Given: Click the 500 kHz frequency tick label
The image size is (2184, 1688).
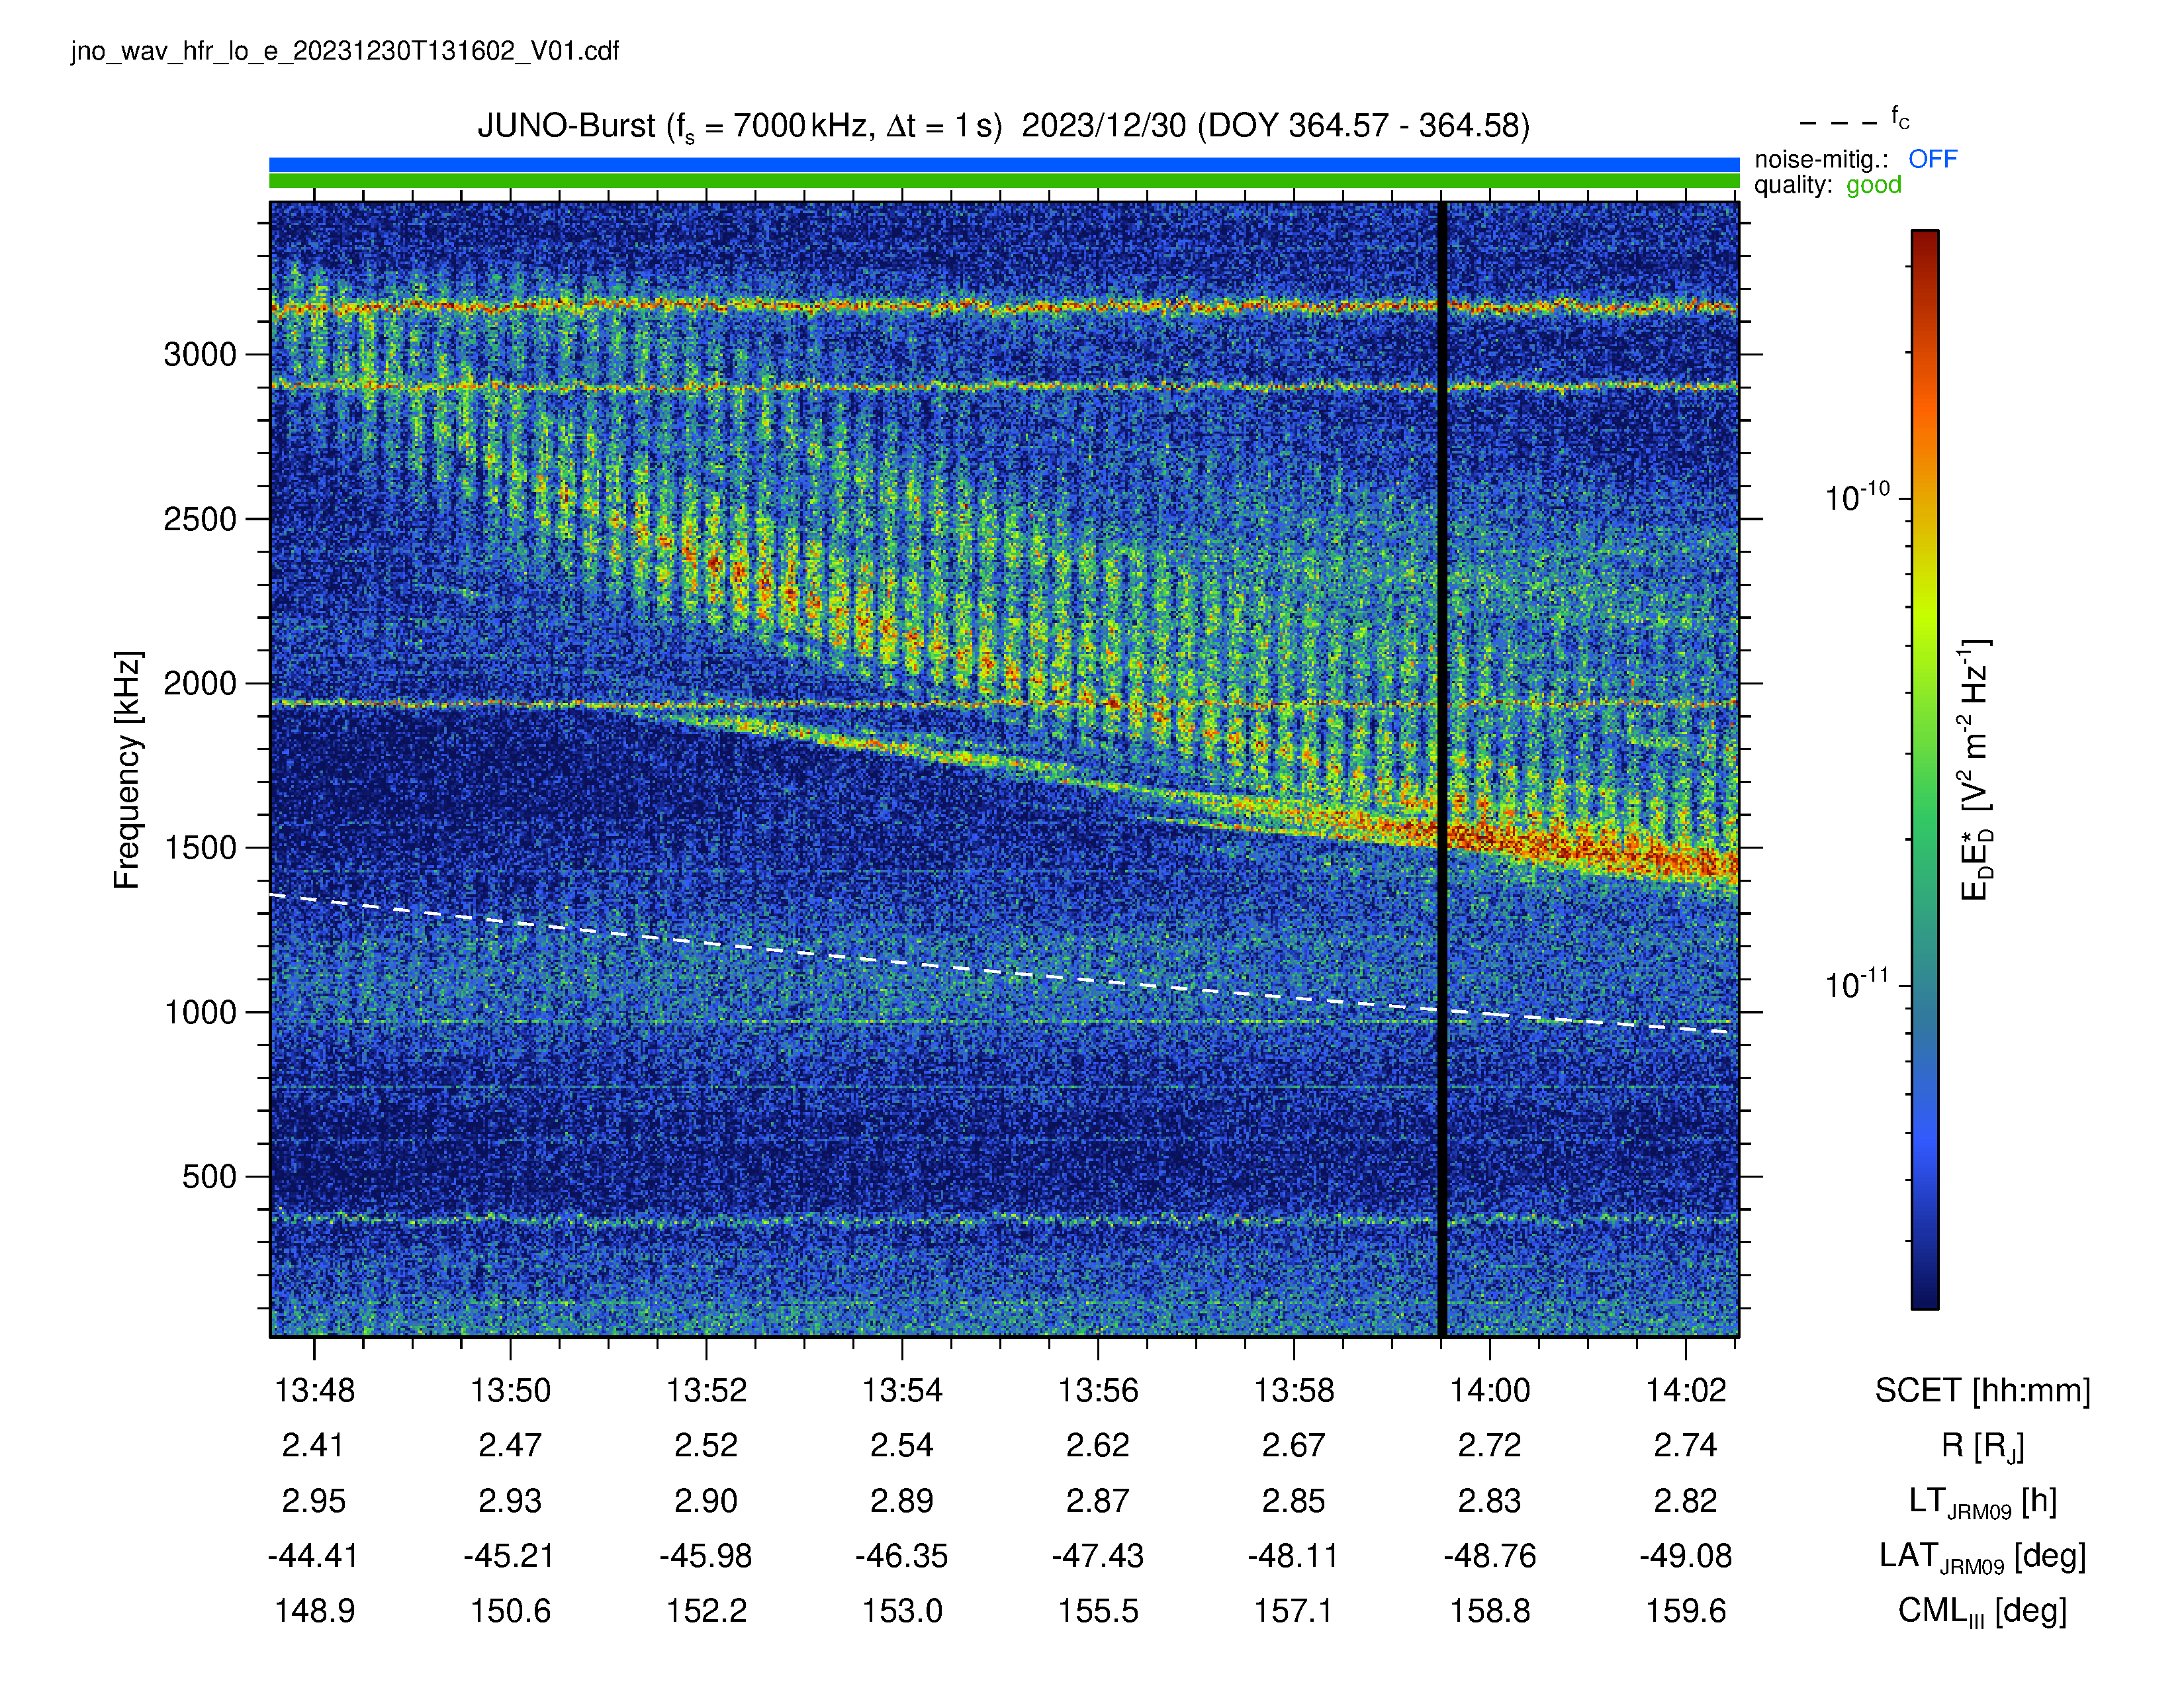Looking at the screenshot, I should [209, 1177].
